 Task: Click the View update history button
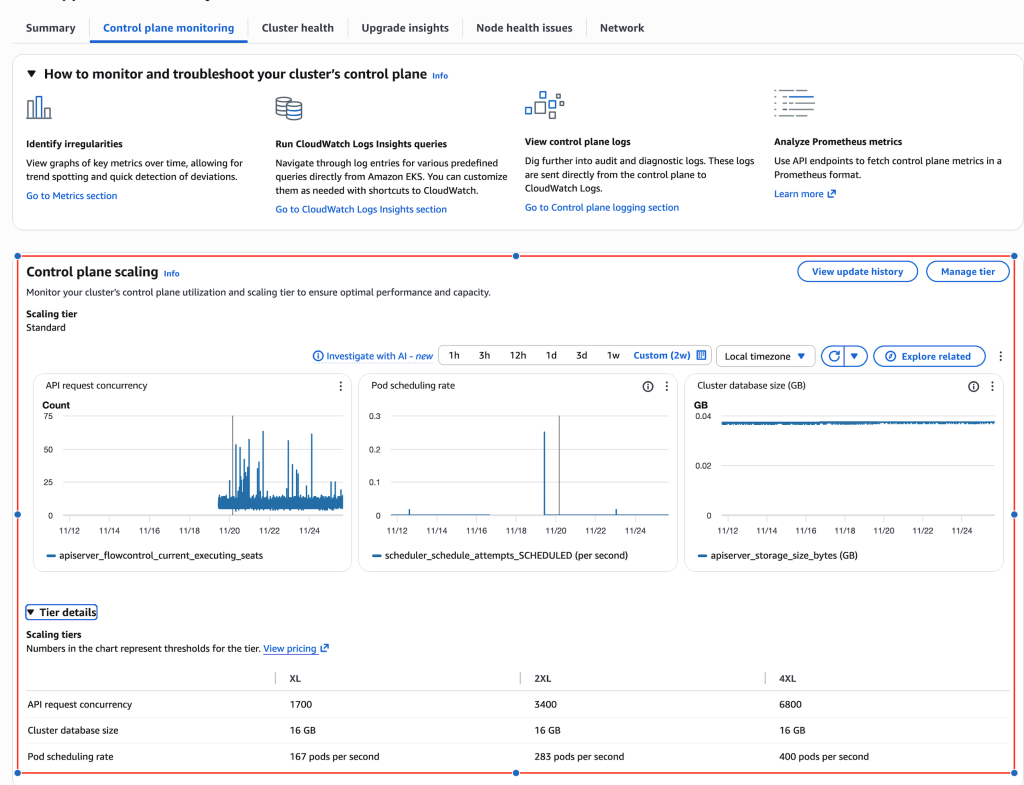(x=857, y=271)
